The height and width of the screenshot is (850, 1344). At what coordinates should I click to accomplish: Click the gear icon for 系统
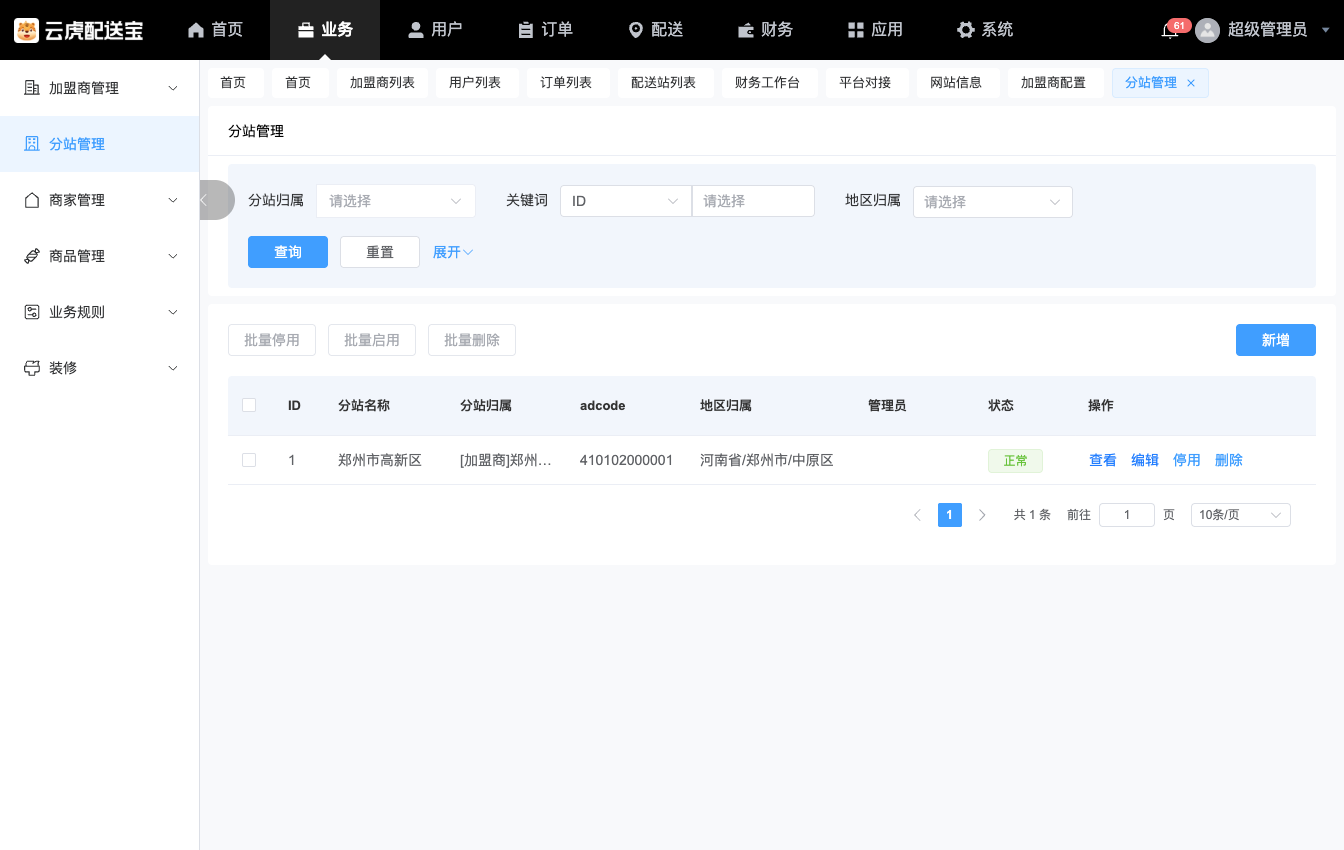click(x=965, y=30)
